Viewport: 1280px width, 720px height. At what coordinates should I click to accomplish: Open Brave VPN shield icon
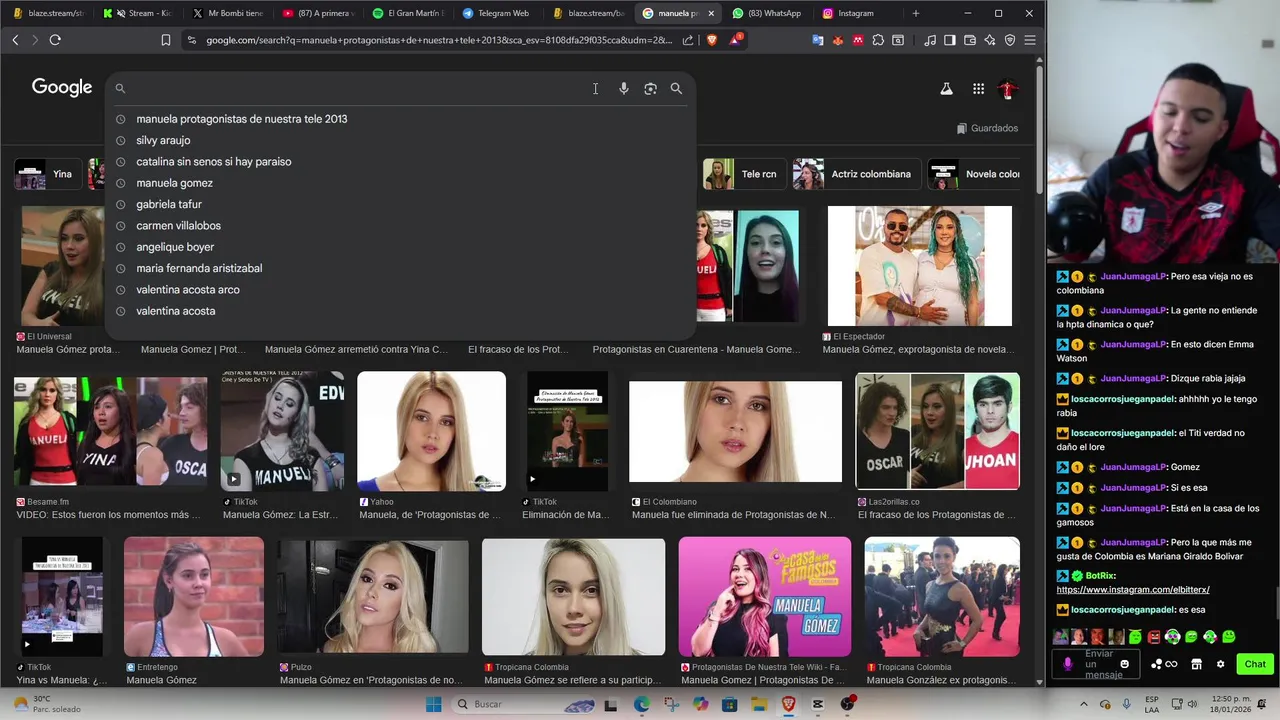tap(1010, 40)
